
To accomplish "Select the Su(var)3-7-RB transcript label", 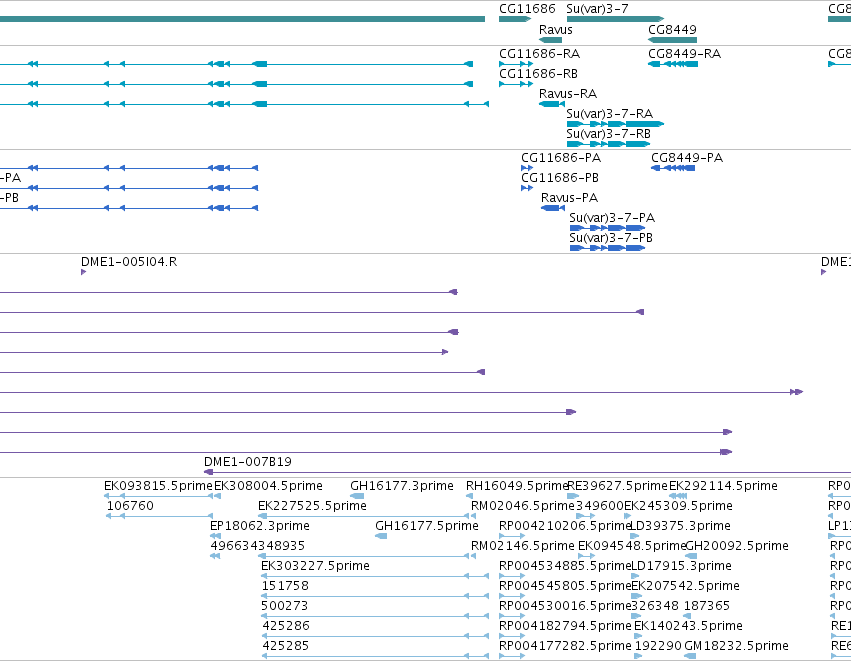I will [x=608, y=134].
